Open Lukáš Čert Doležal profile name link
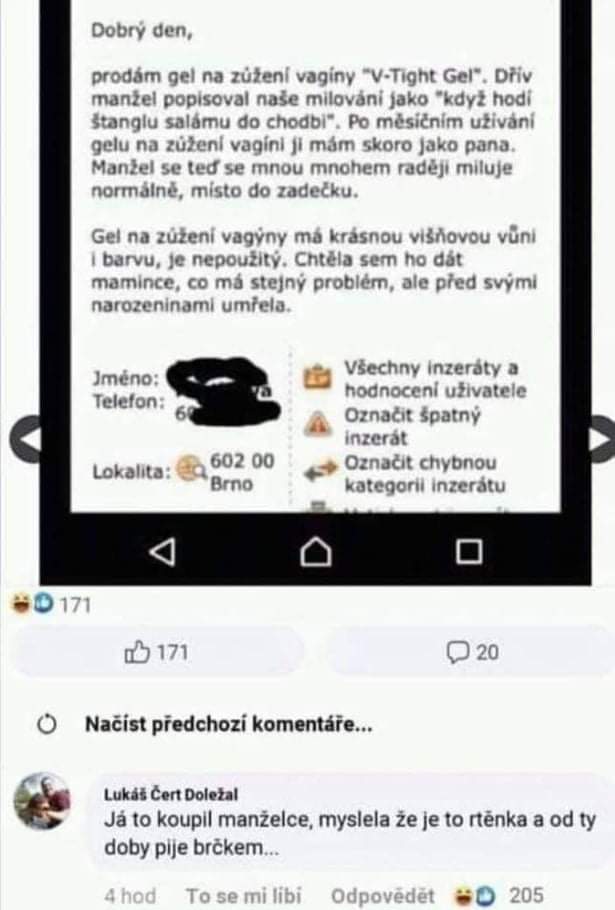 click(171, 794)
